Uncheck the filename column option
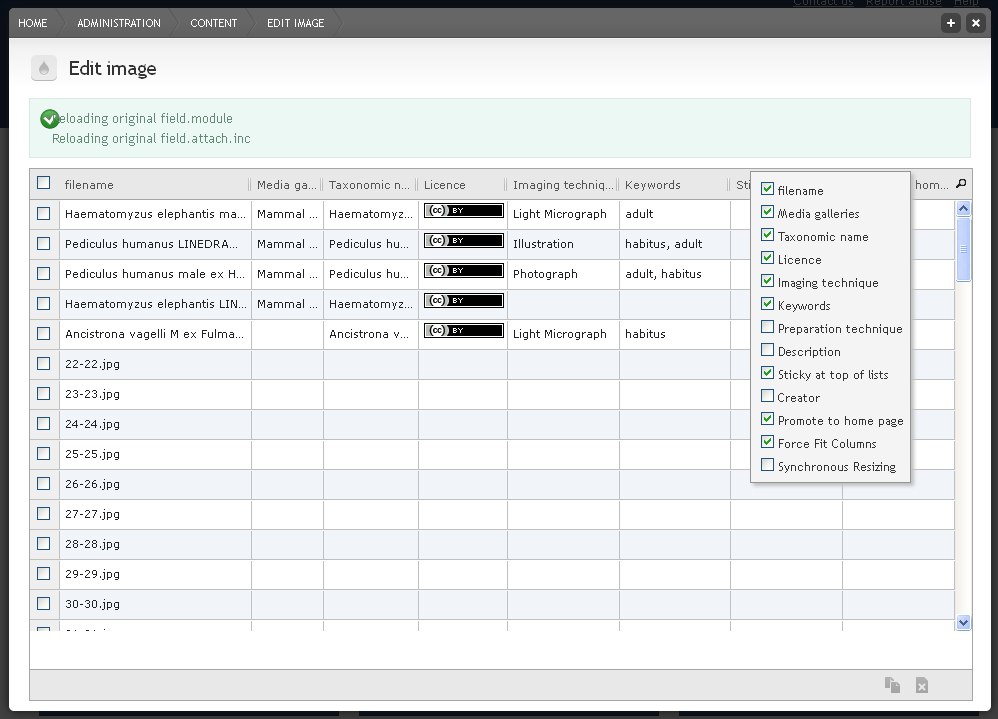The width and height of the screenshot is (998, 719). (x=768, y=189)
